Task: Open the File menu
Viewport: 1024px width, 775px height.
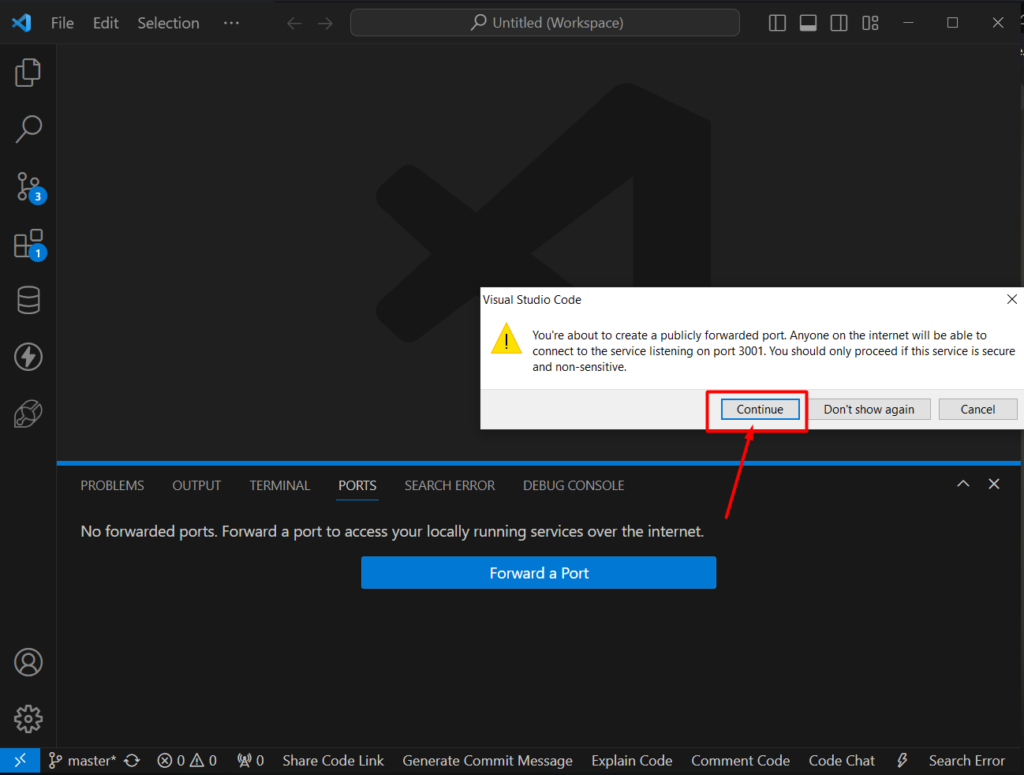Action: click(x=62, y=24)
